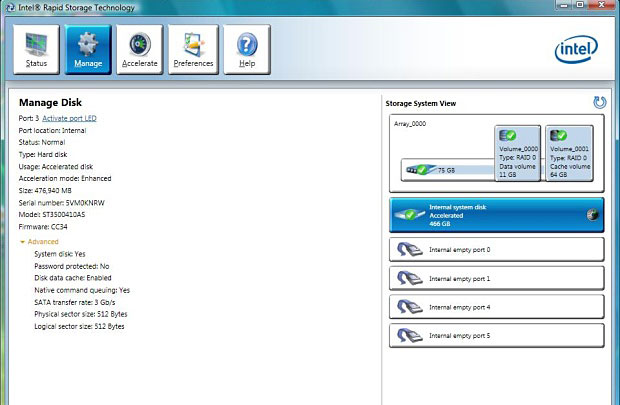
Task: Select Volume_0001 cache volume icon
Action: pyautogui.click(x=558, y=136)
